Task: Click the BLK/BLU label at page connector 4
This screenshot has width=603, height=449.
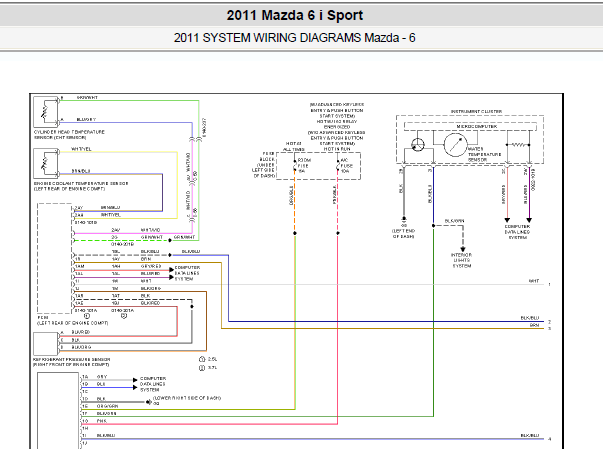Action: [530, 436]
